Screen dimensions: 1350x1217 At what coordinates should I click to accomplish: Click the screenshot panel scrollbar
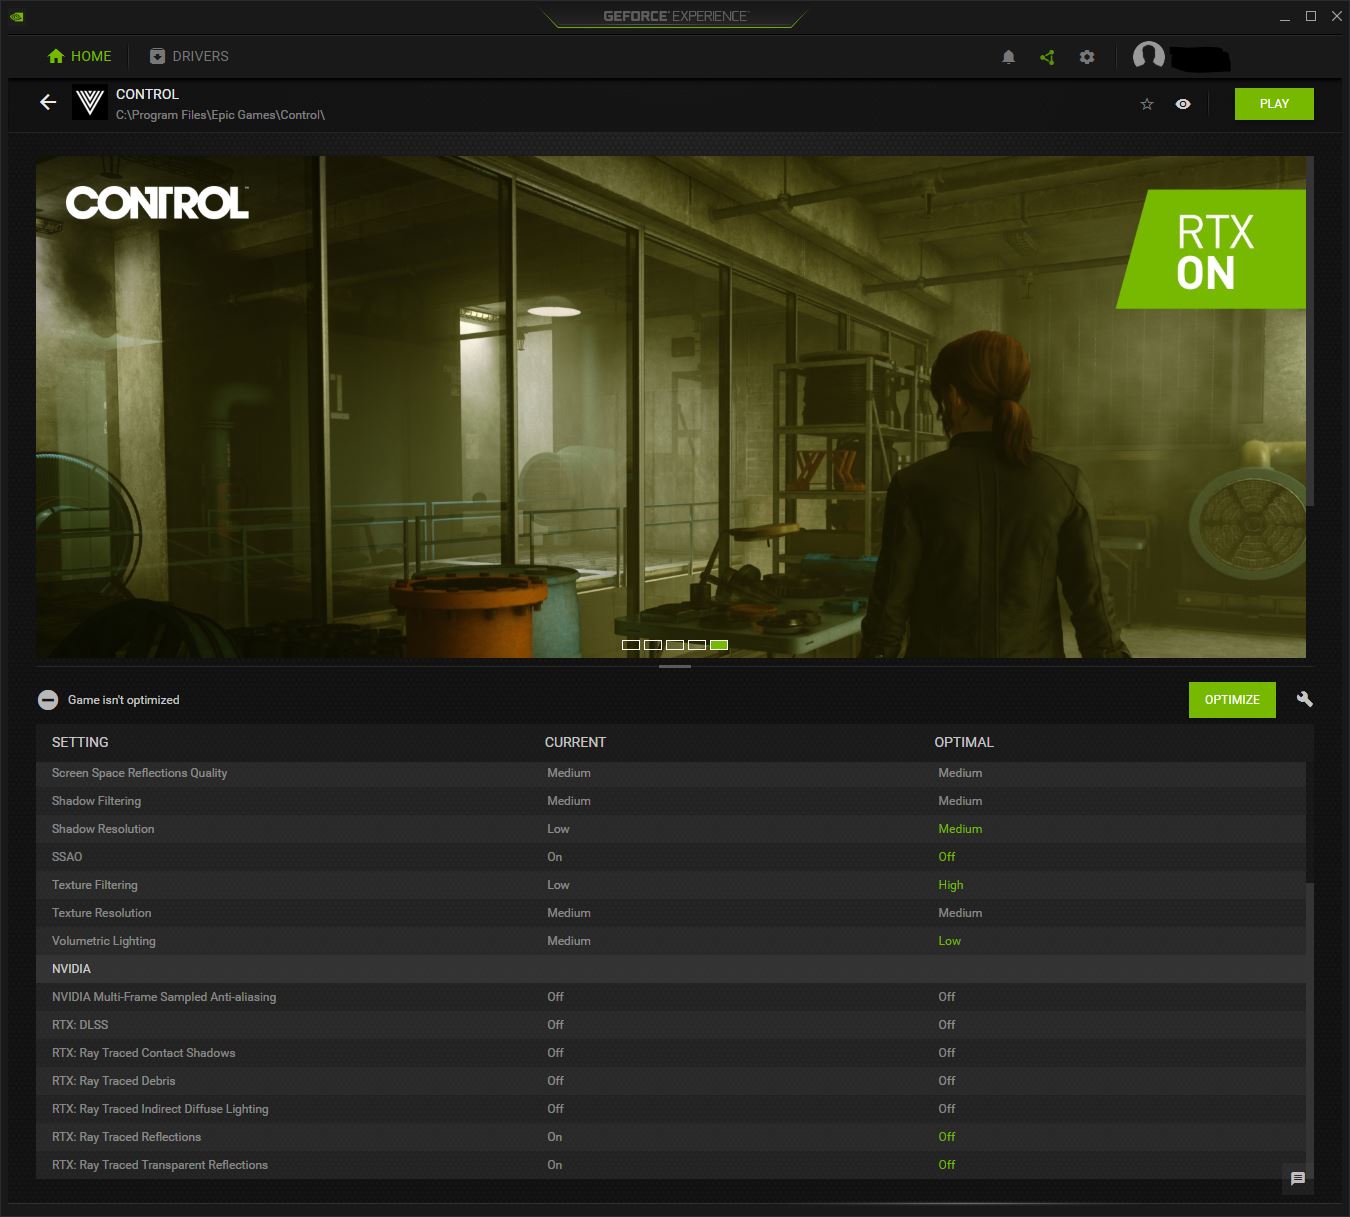pos(1310,332)
